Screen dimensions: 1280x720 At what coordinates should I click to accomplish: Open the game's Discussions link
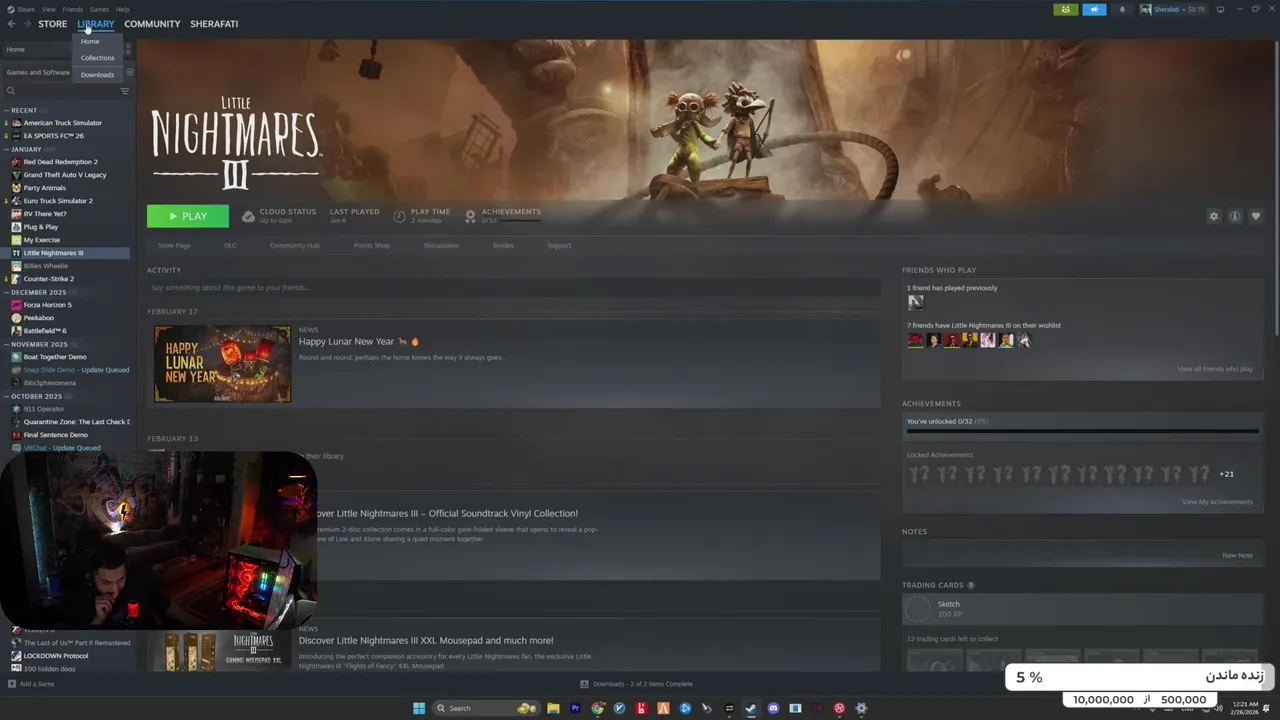point(441,245)
